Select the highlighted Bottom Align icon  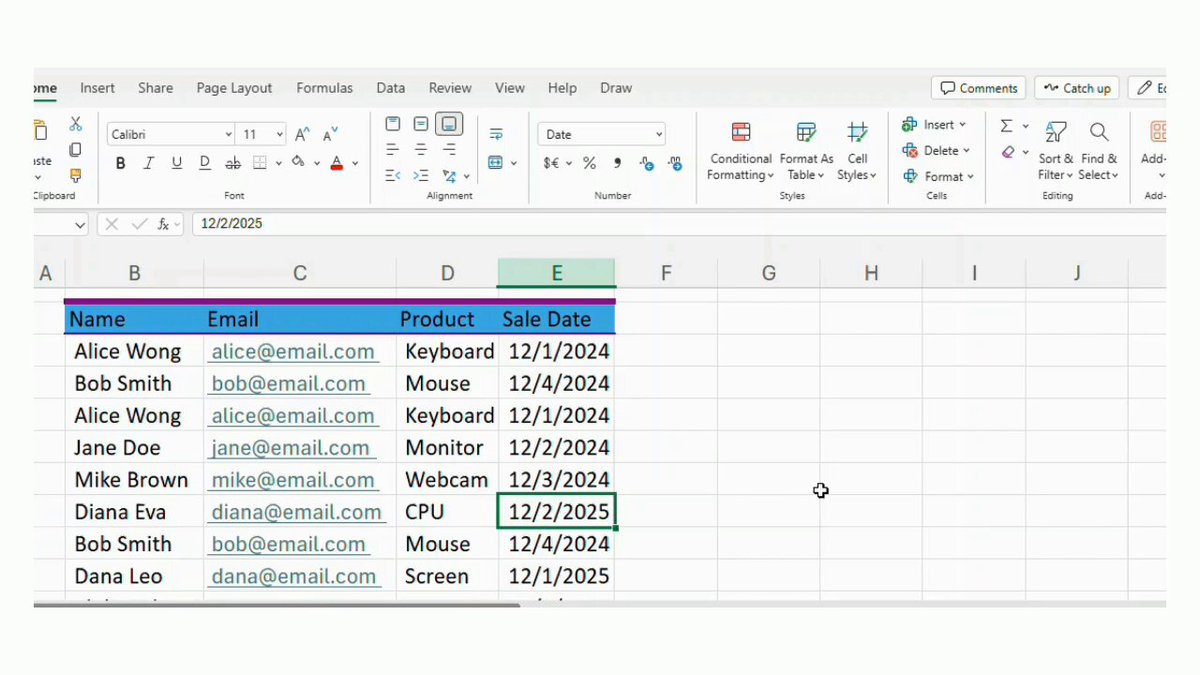450,124
